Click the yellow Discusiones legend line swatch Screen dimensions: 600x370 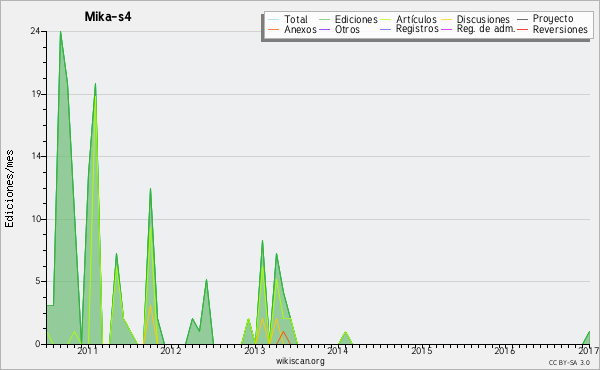(447, 19)
